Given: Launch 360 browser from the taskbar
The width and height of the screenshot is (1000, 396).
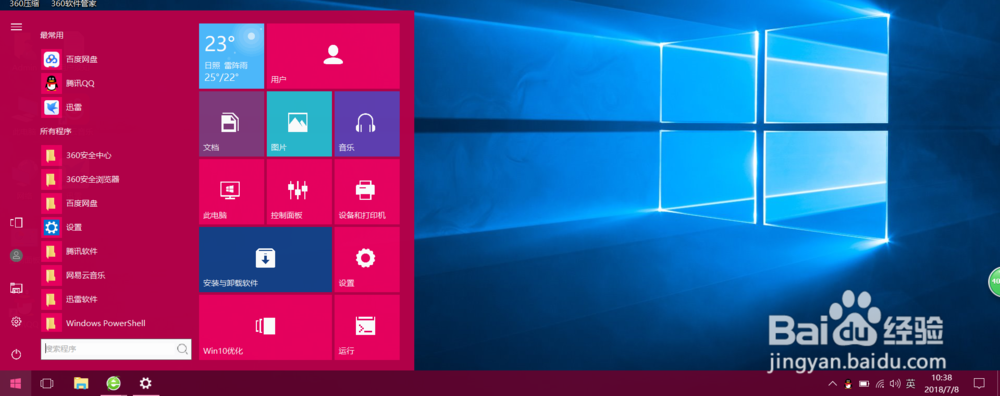Looking at the screenshot, I should click(x=113, y=383).
